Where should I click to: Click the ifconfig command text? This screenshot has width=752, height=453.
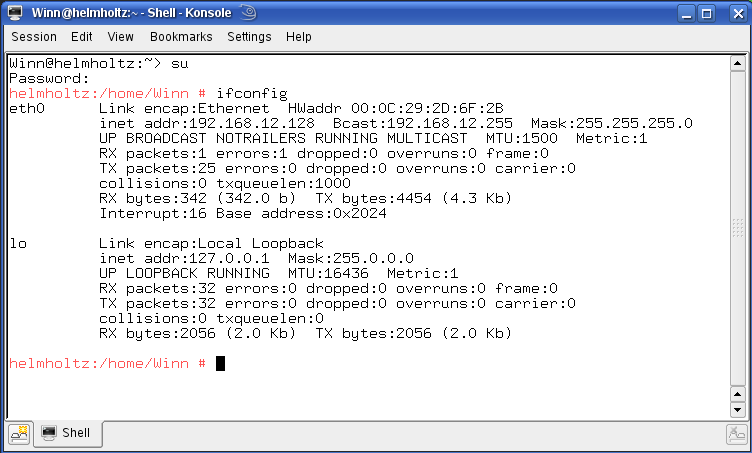click(252, 93)
